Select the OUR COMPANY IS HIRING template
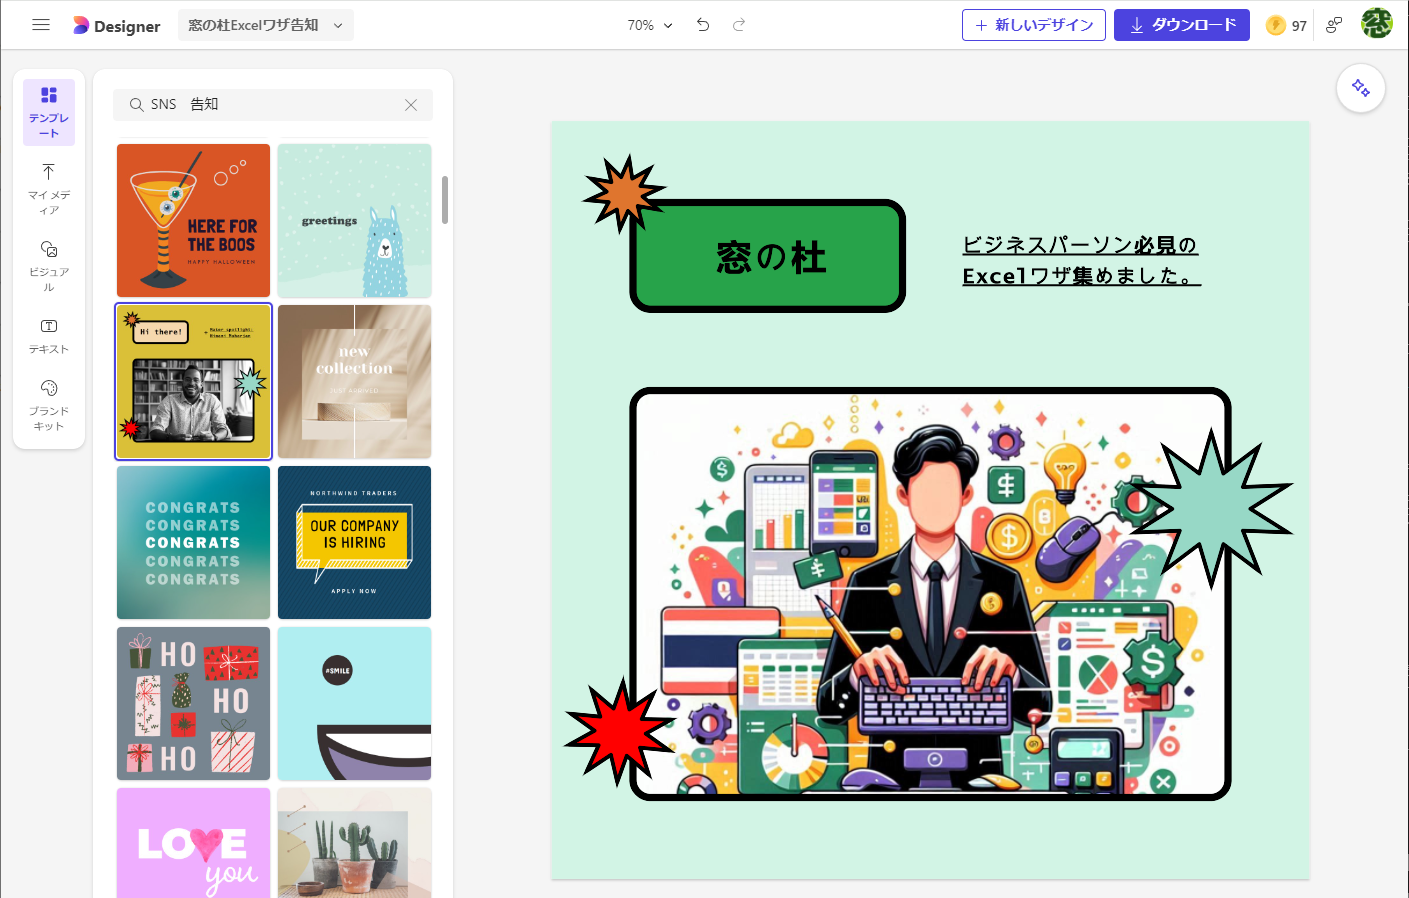 tap(354, 542)
